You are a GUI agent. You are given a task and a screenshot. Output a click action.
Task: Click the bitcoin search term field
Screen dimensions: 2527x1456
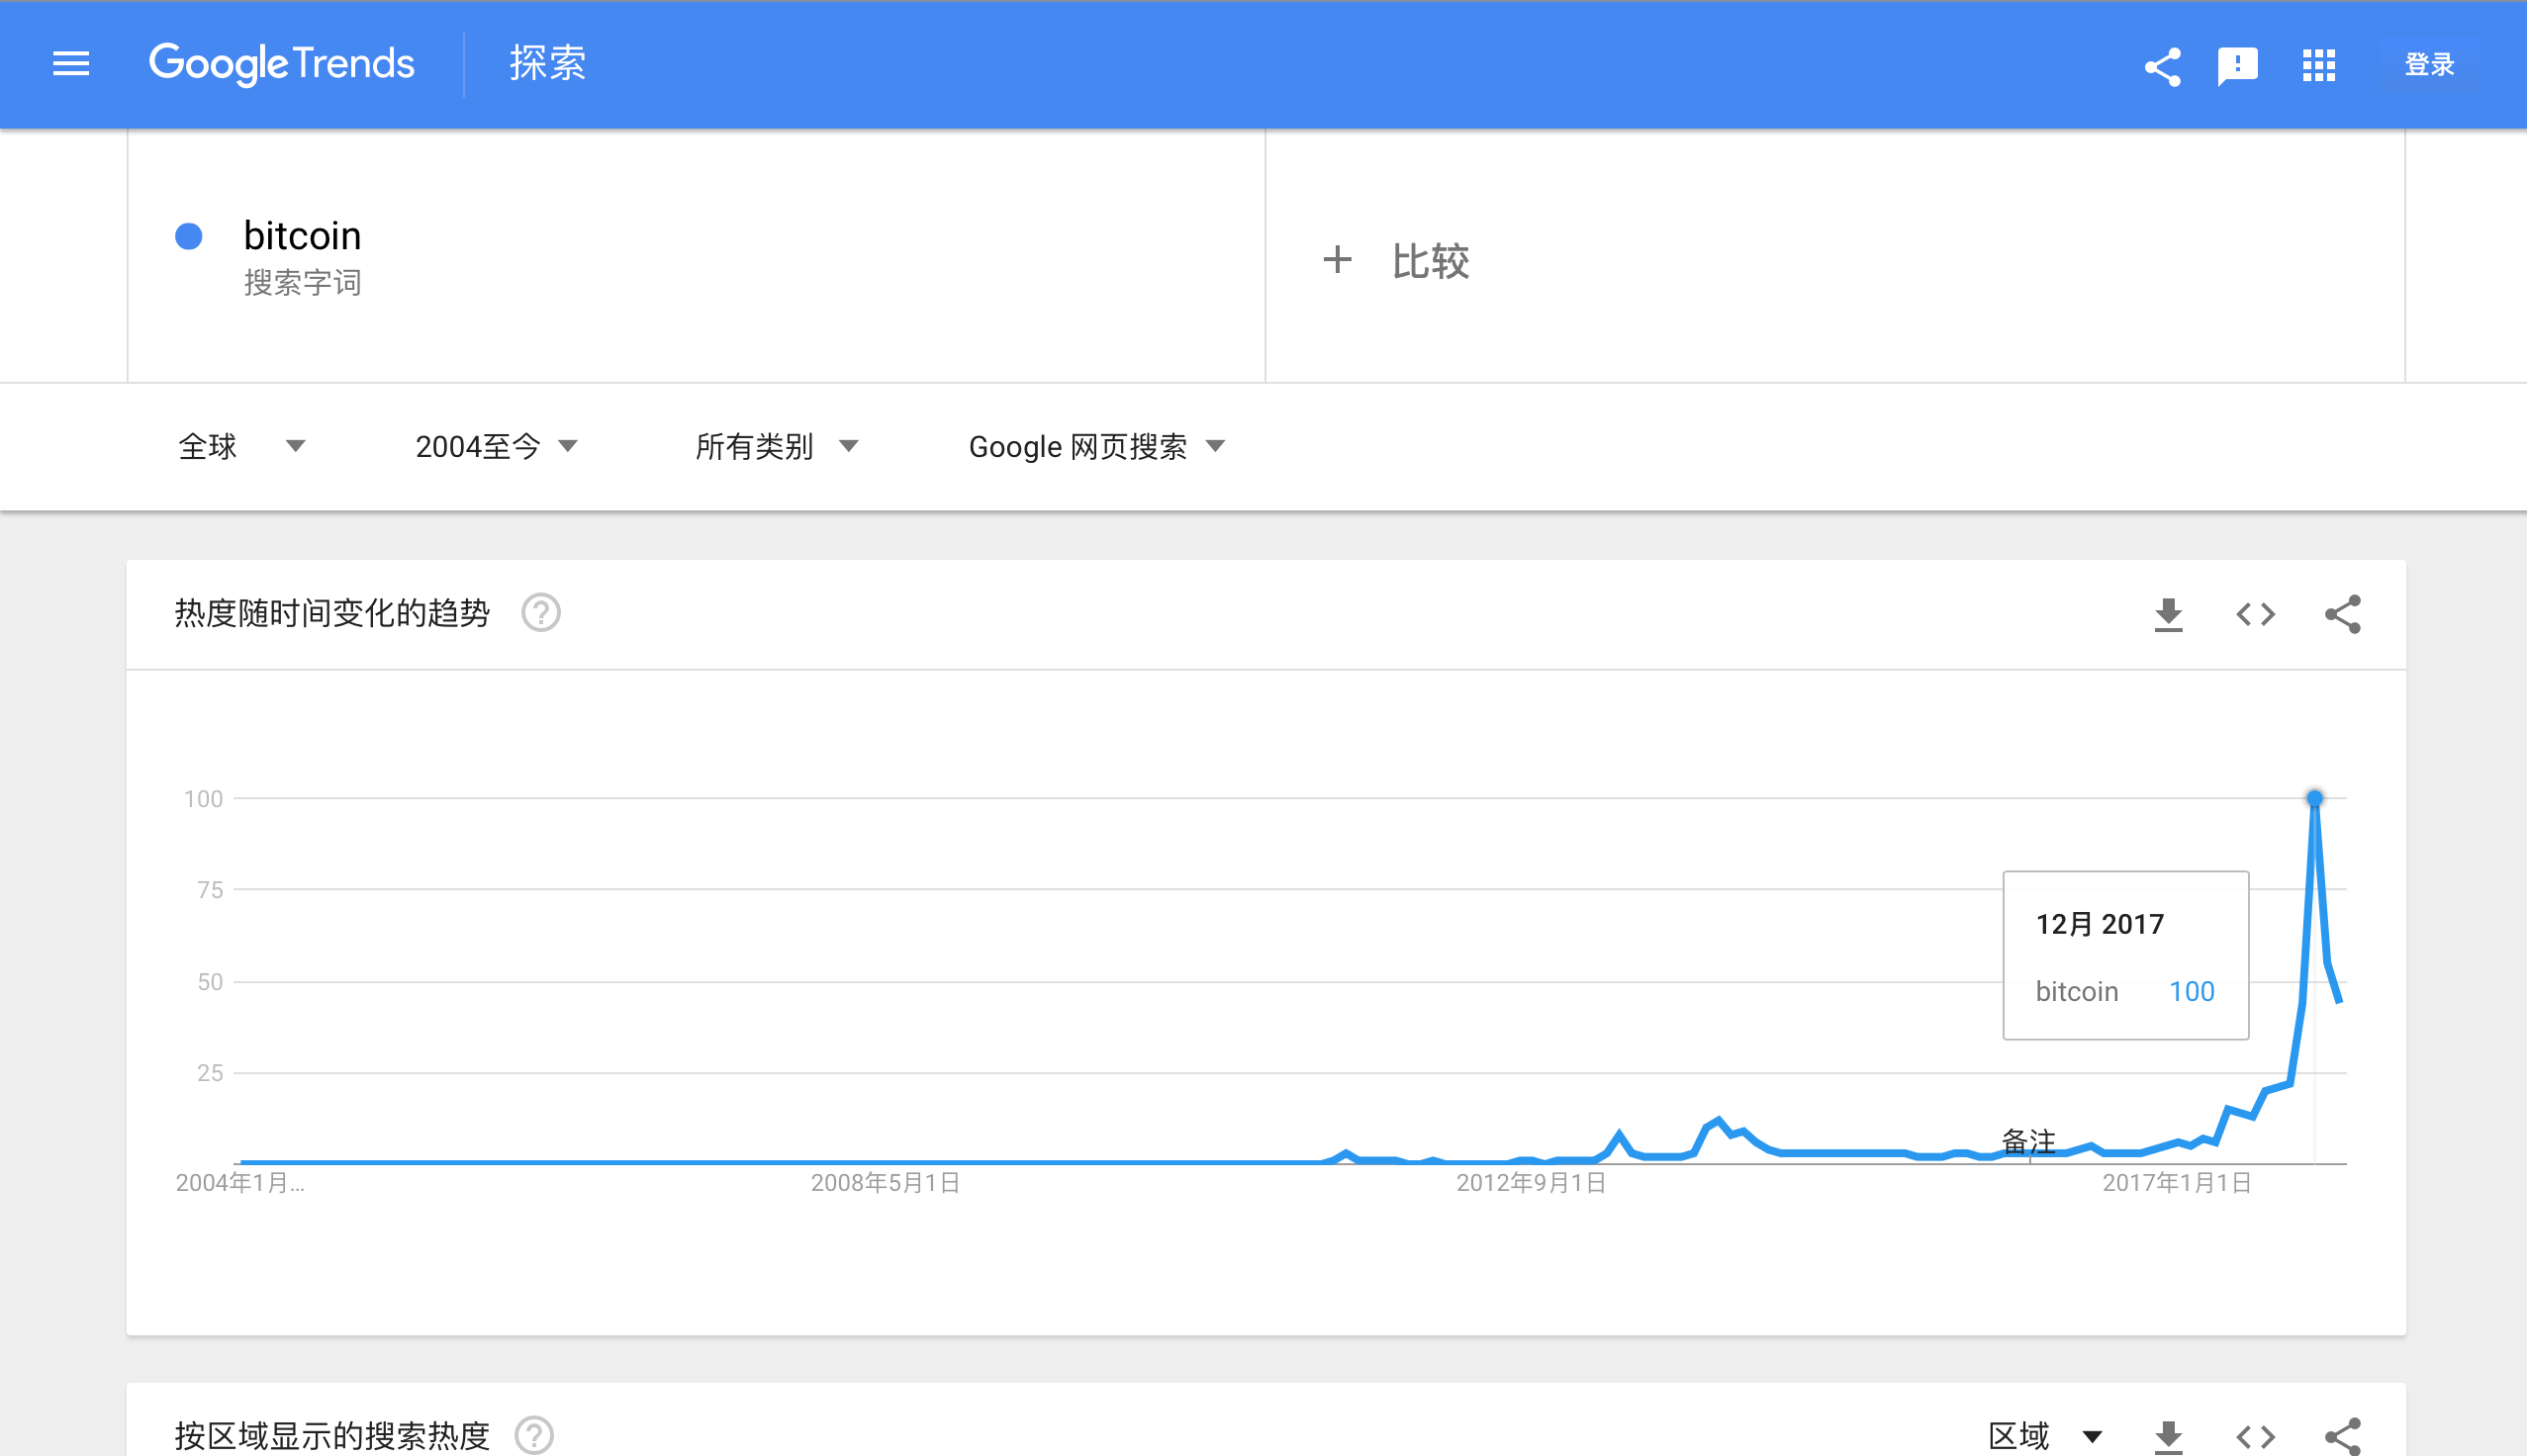(x=302, y=237)
